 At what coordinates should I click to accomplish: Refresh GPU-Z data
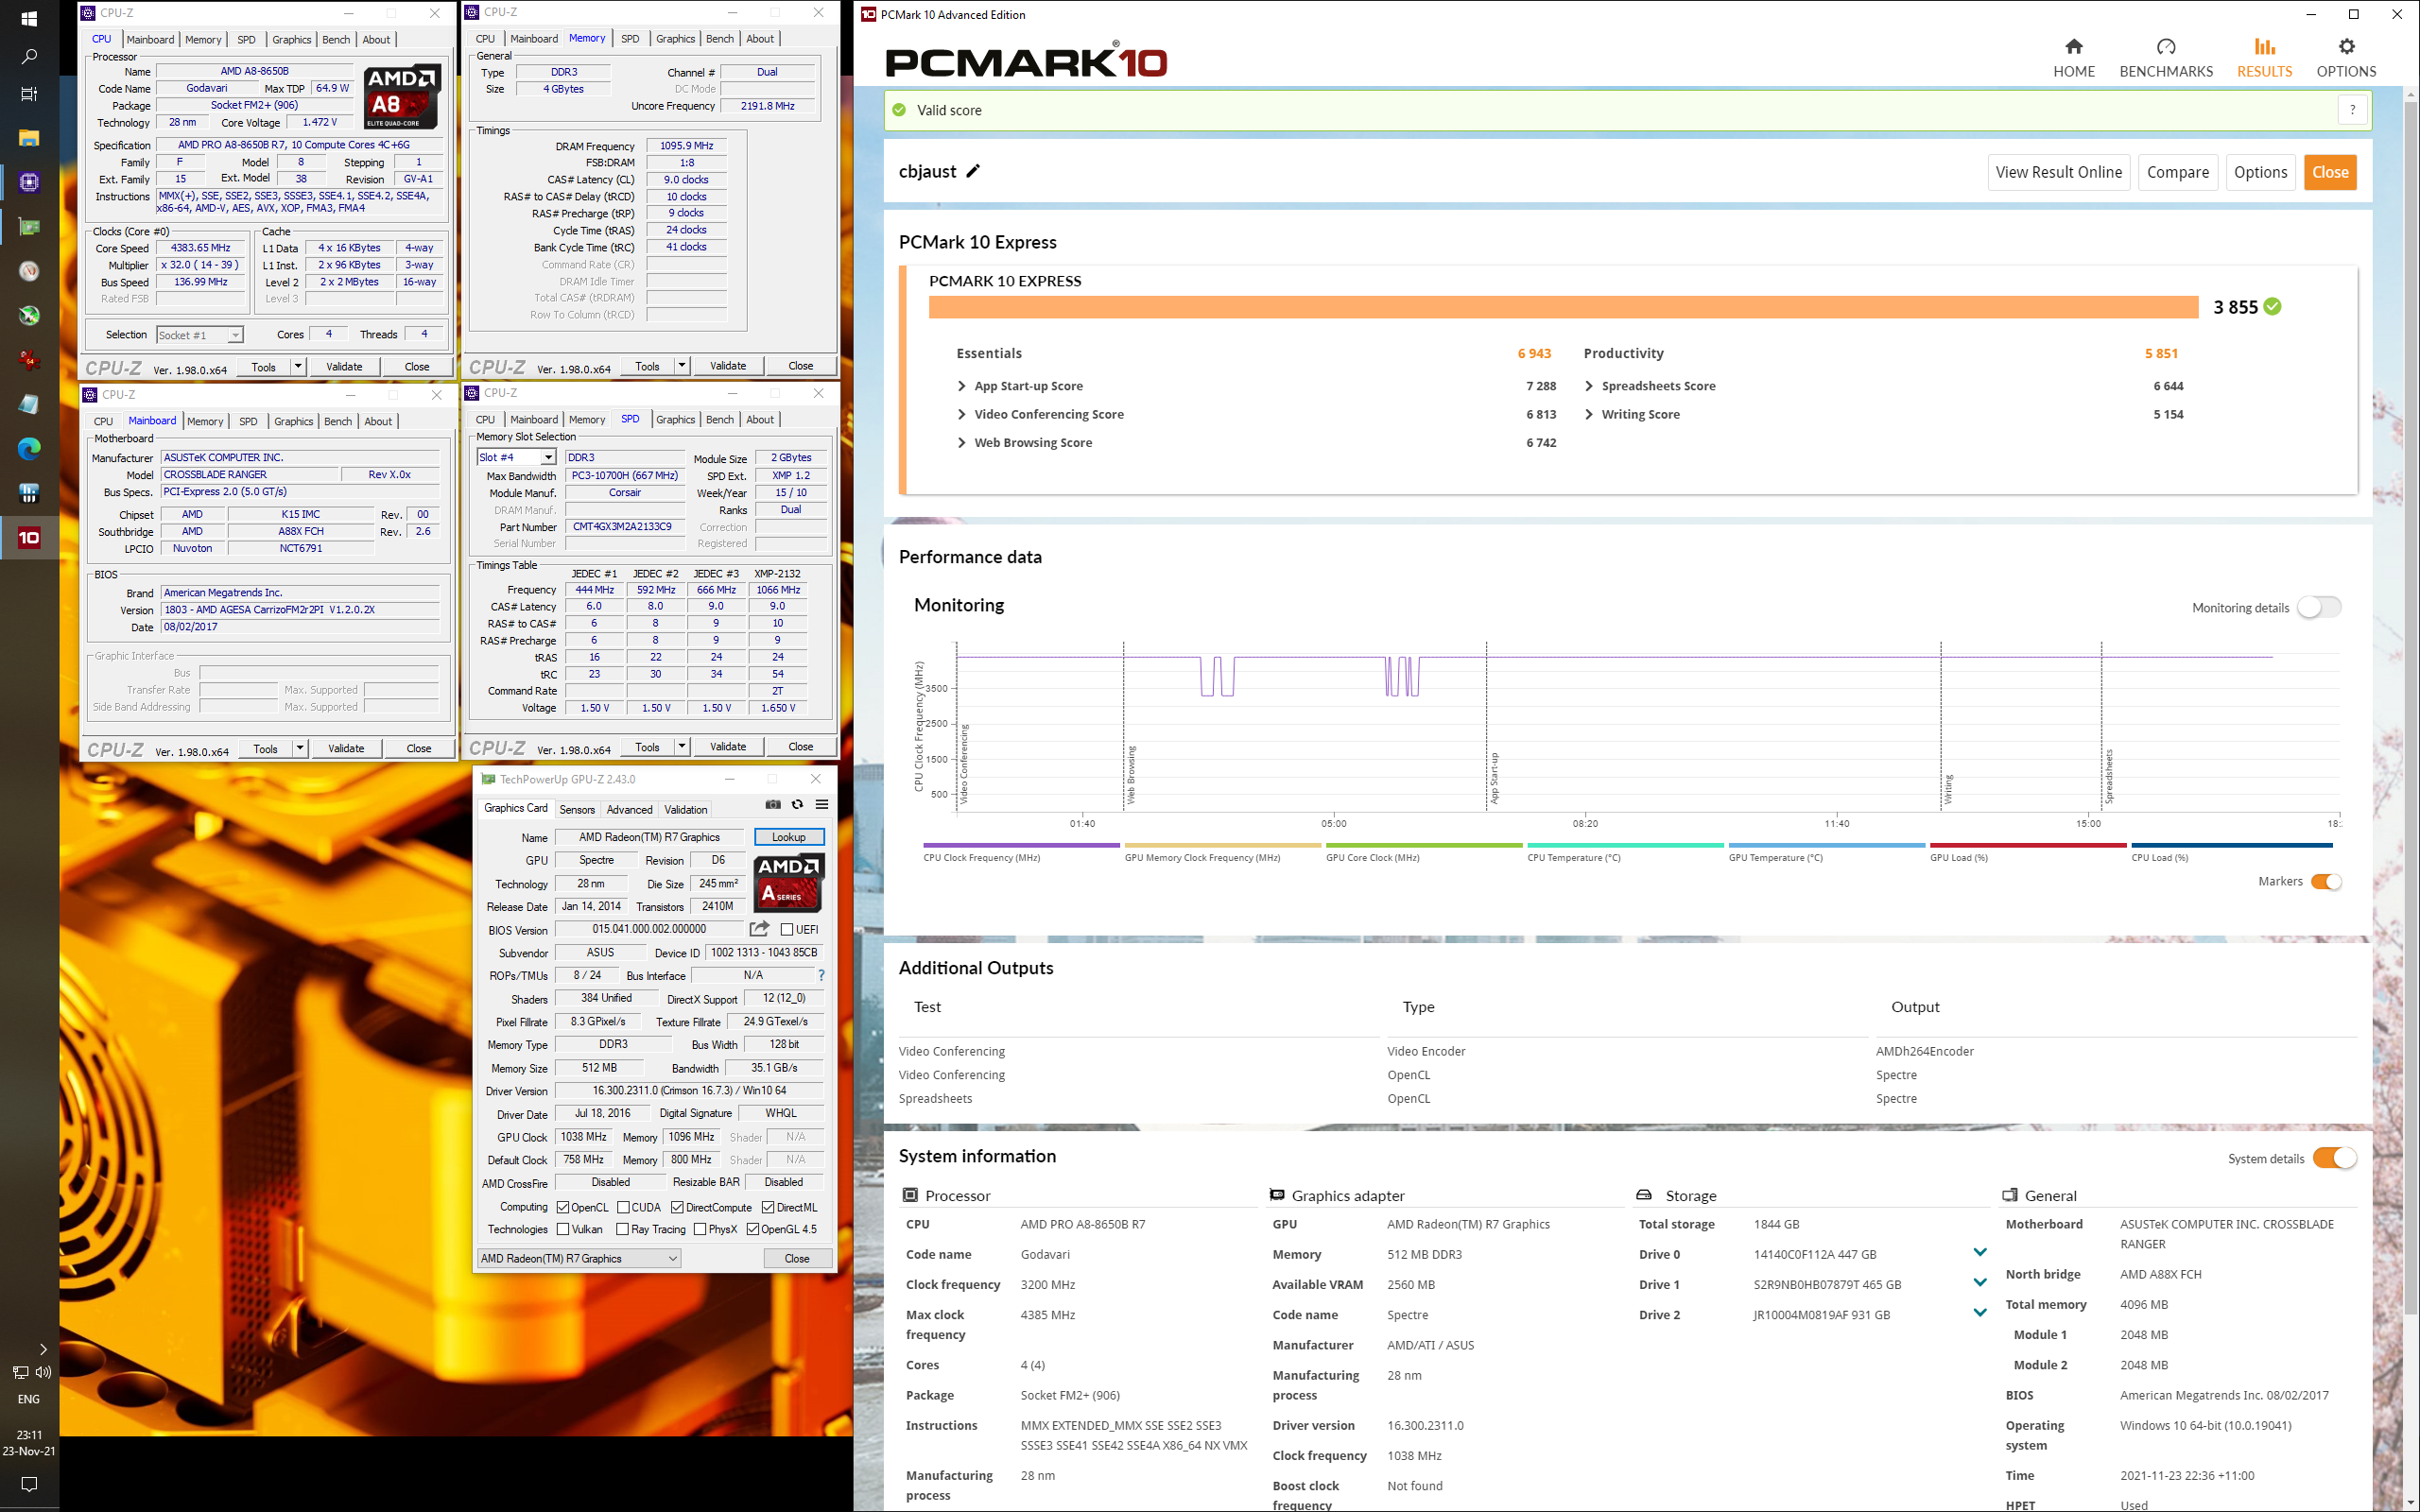[797, 804]
